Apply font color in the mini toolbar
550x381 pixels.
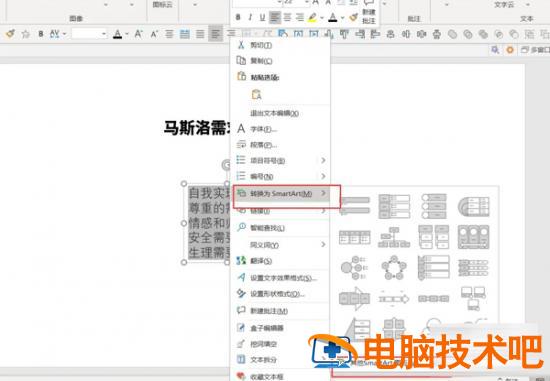333,17
